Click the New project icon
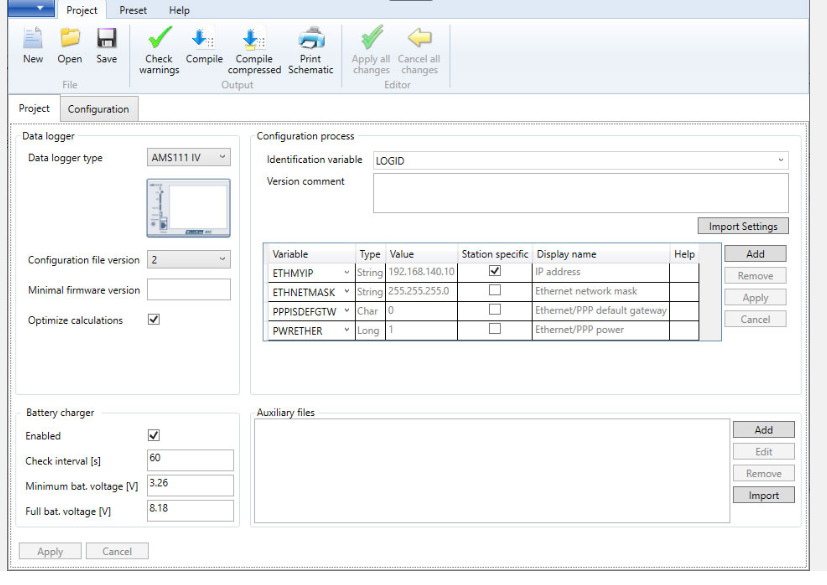 (33, 45)
